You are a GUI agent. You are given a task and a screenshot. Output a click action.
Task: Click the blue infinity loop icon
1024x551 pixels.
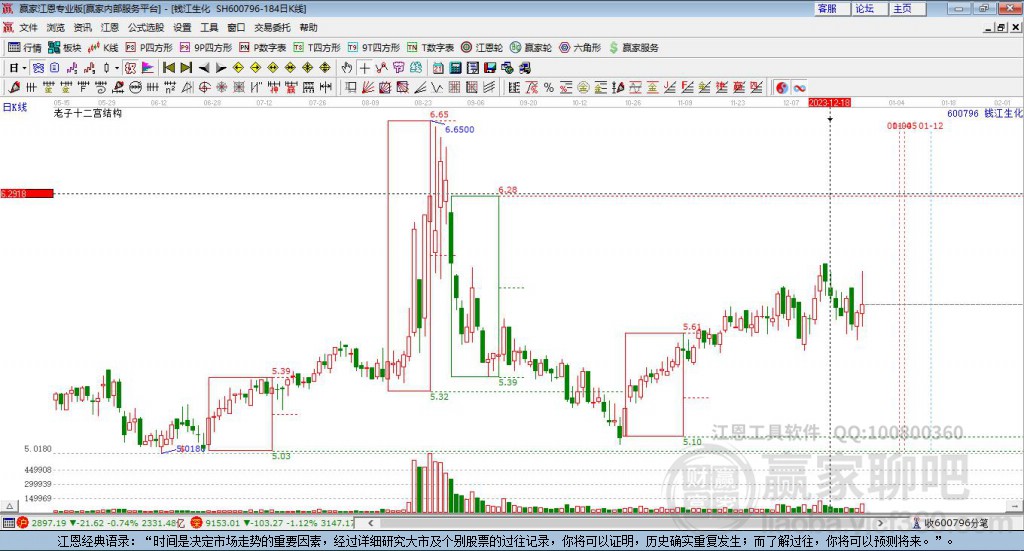tap(799, 87)
